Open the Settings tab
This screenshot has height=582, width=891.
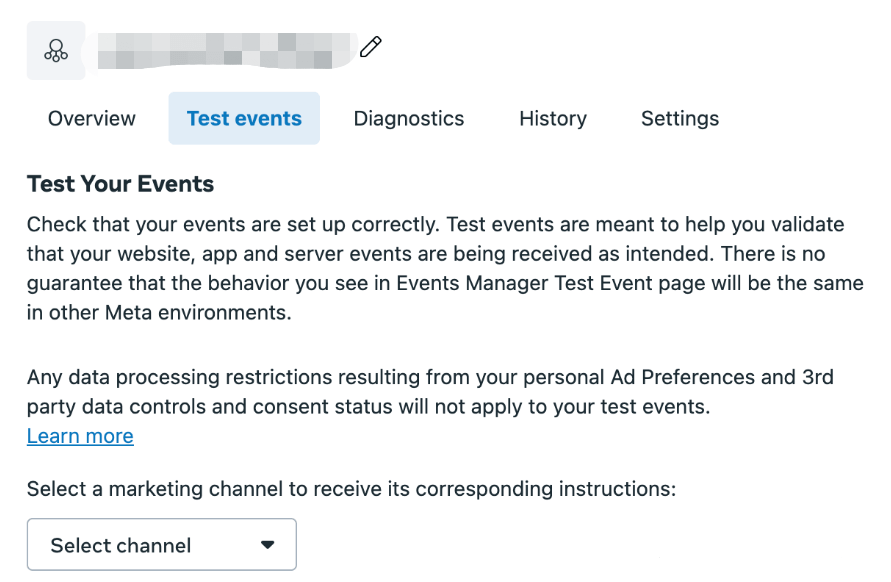coord(679,118)
